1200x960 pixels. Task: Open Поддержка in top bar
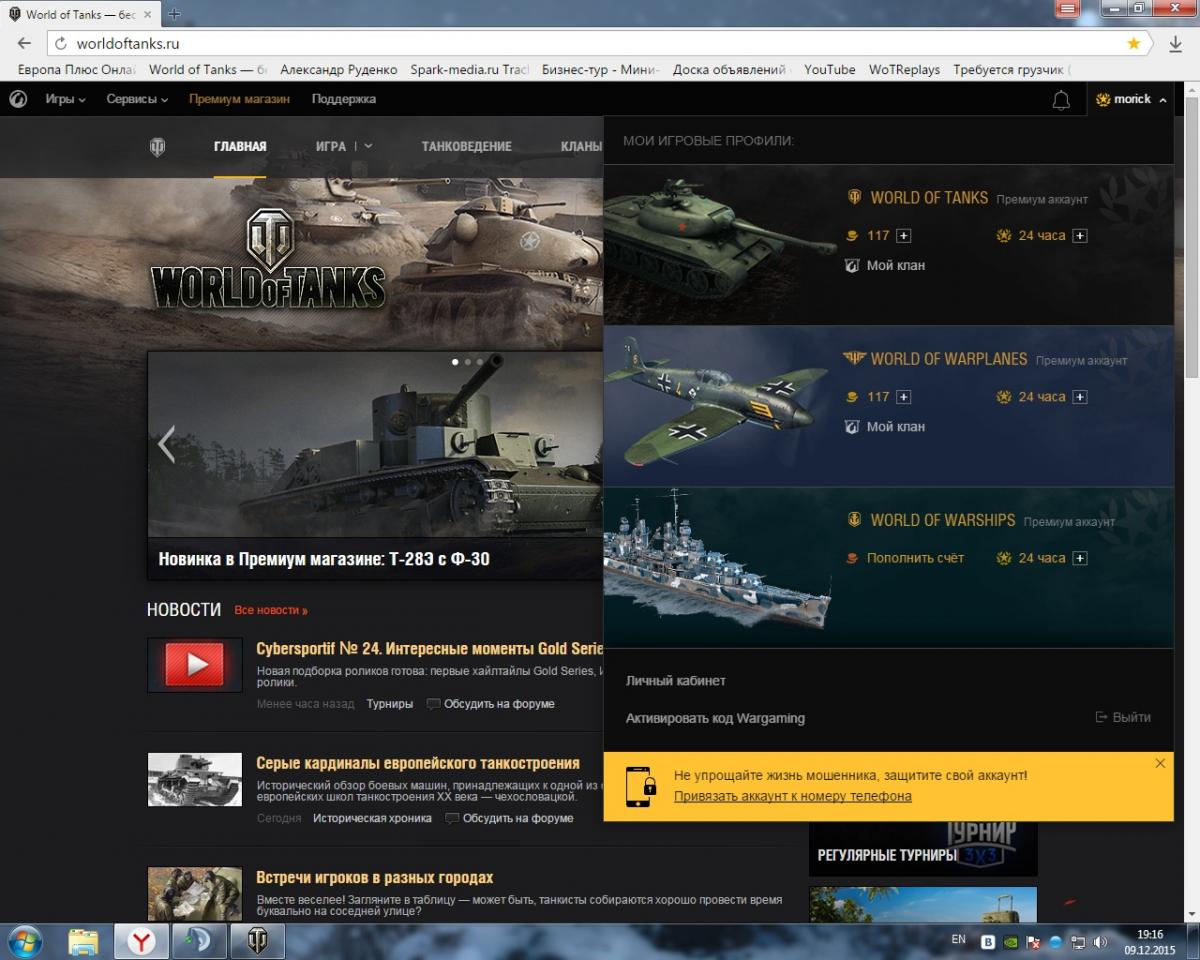[343, 99]
